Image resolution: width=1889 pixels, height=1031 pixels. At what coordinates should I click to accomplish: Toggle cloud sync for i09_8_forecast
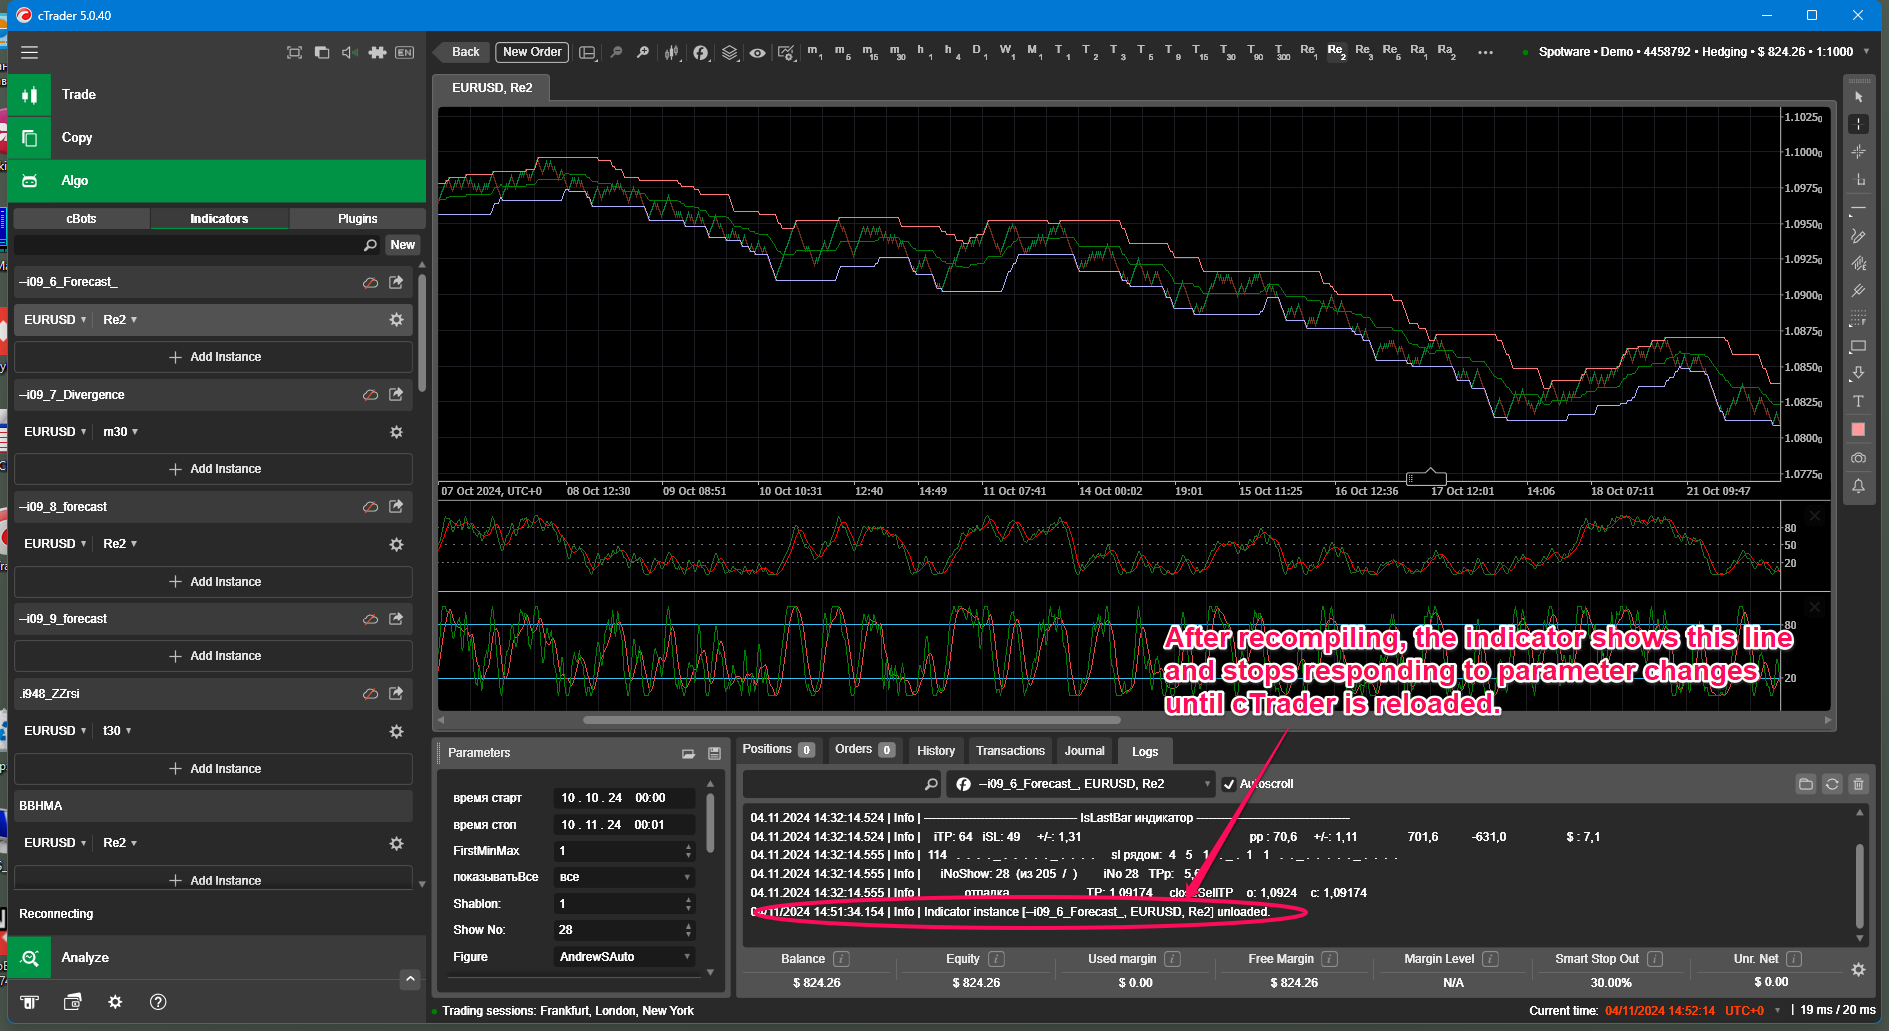(x=370, y=507)
